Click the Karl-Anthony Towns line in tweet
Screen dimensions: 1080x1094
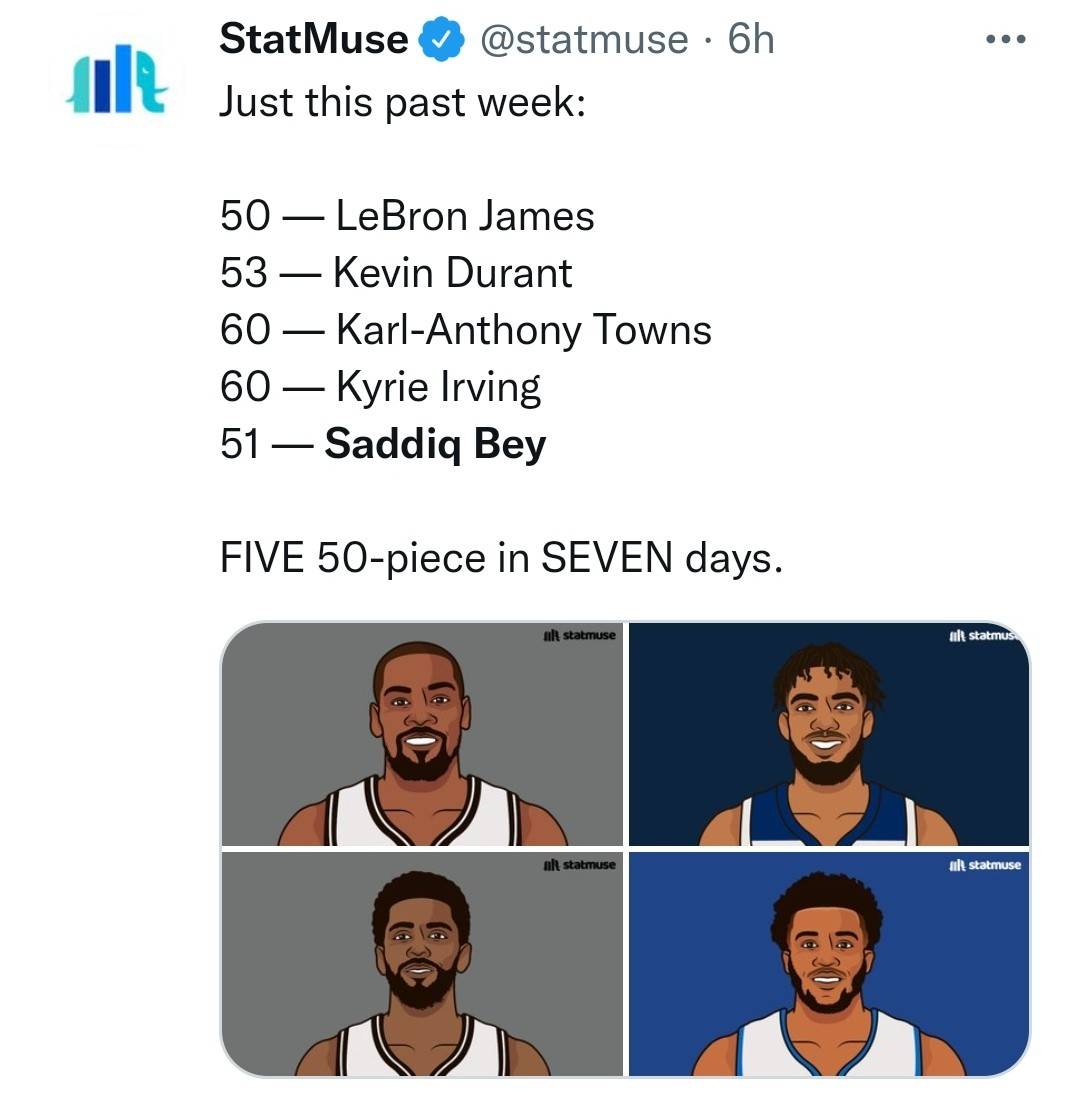(x=466, y=329)
